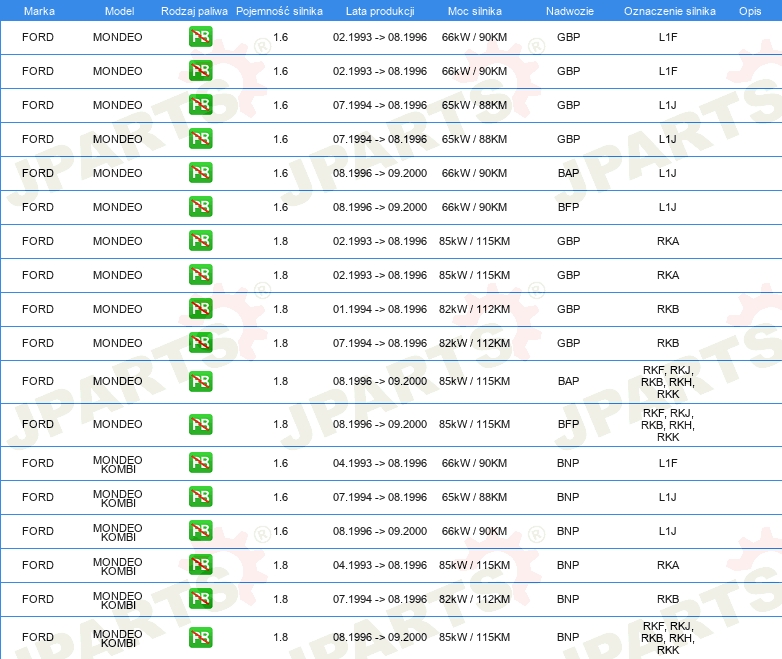Click the MONDEO cell in the 1.6 BFP row
This screenshot has width=782, height=659.
(118, 207)
